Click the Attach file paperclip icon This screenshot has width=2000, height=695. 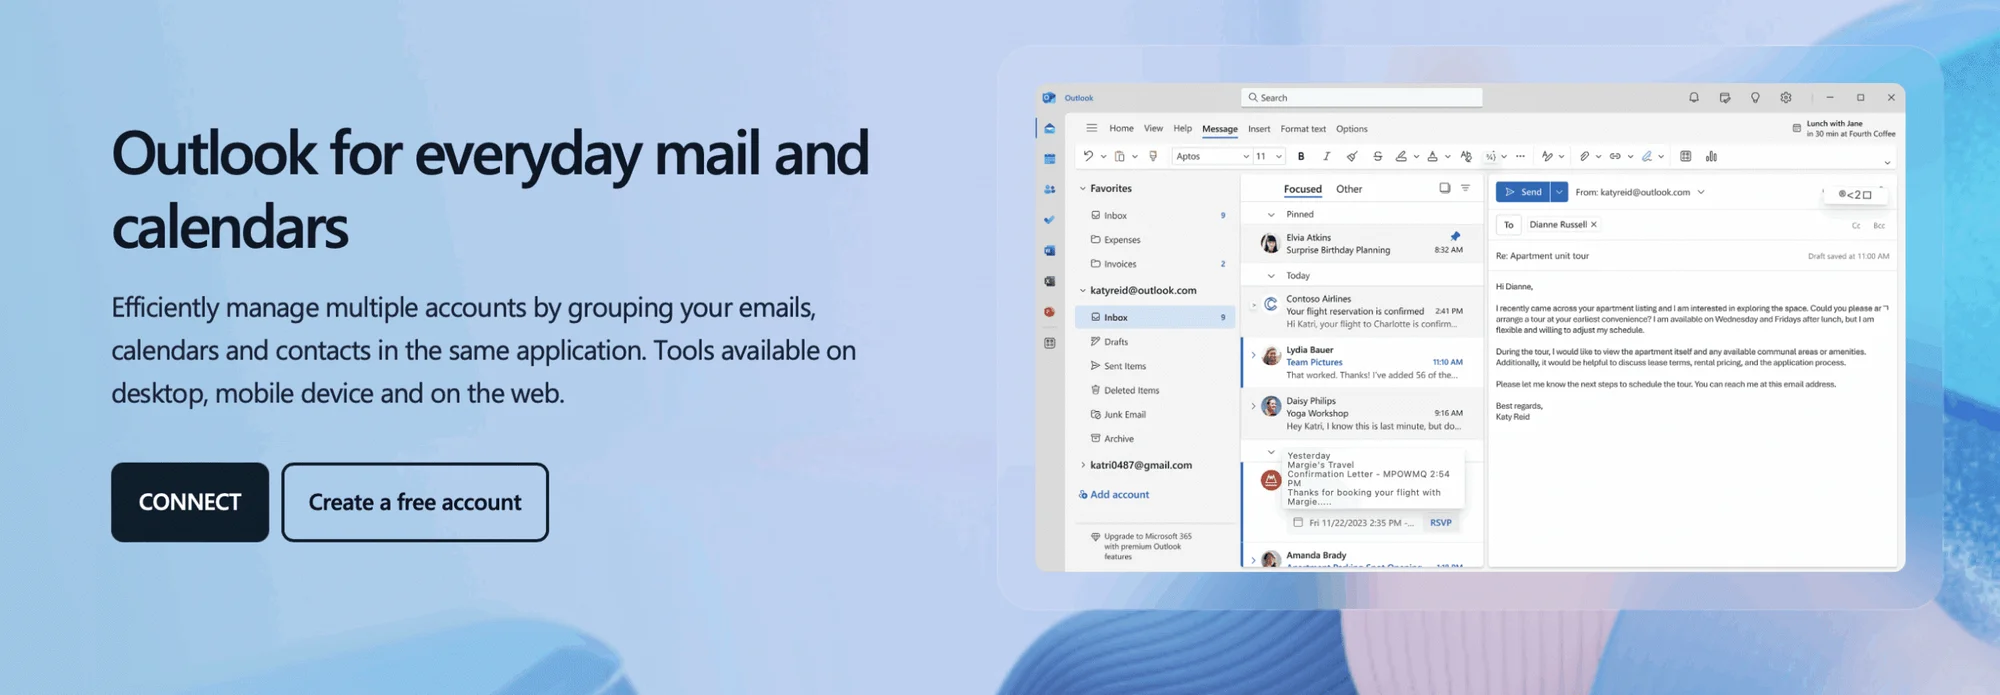[1584, 156]
